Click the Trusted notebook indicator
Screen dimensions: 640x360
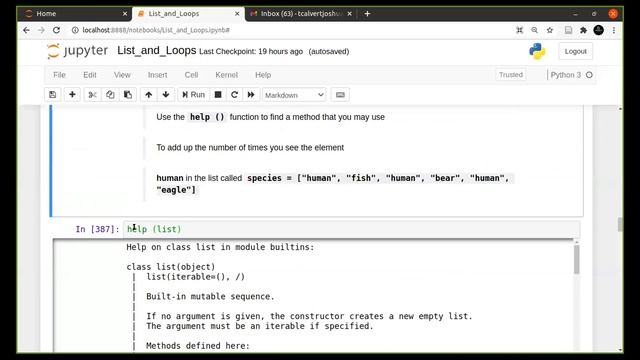click(511, 75)
